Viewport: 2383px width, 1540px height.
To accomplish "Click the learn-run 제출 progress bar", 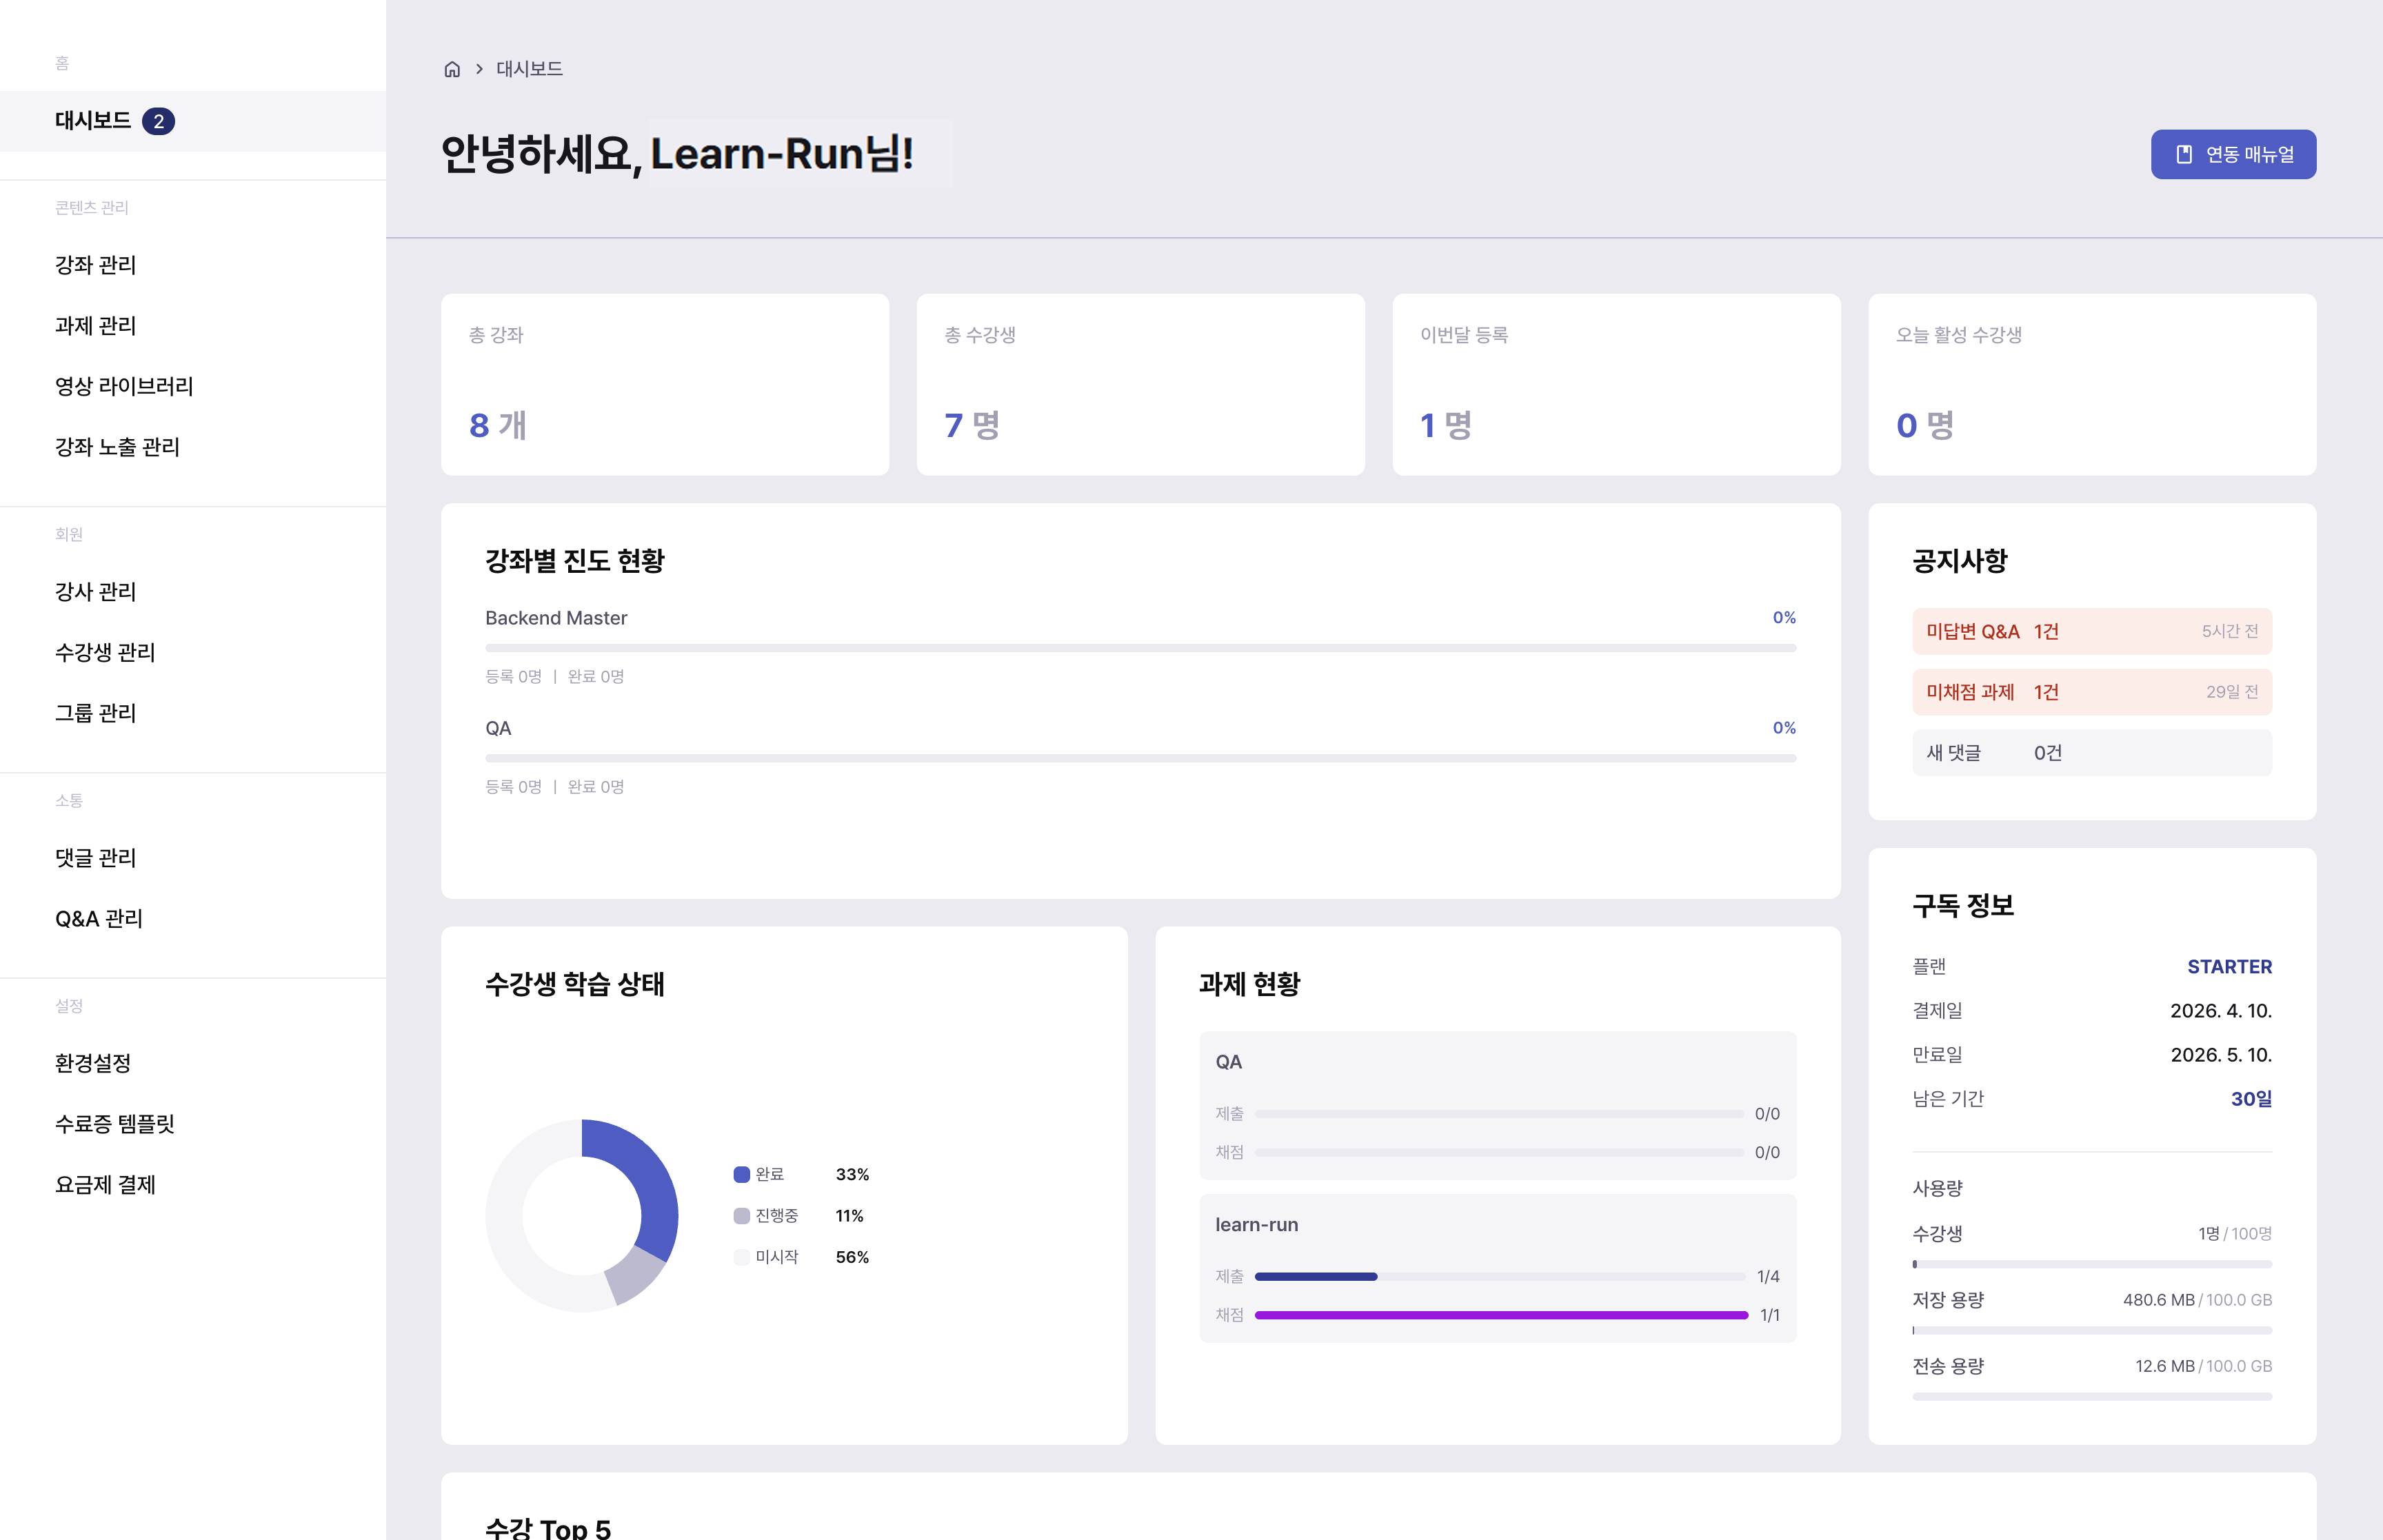I will pos(1499,1276).
